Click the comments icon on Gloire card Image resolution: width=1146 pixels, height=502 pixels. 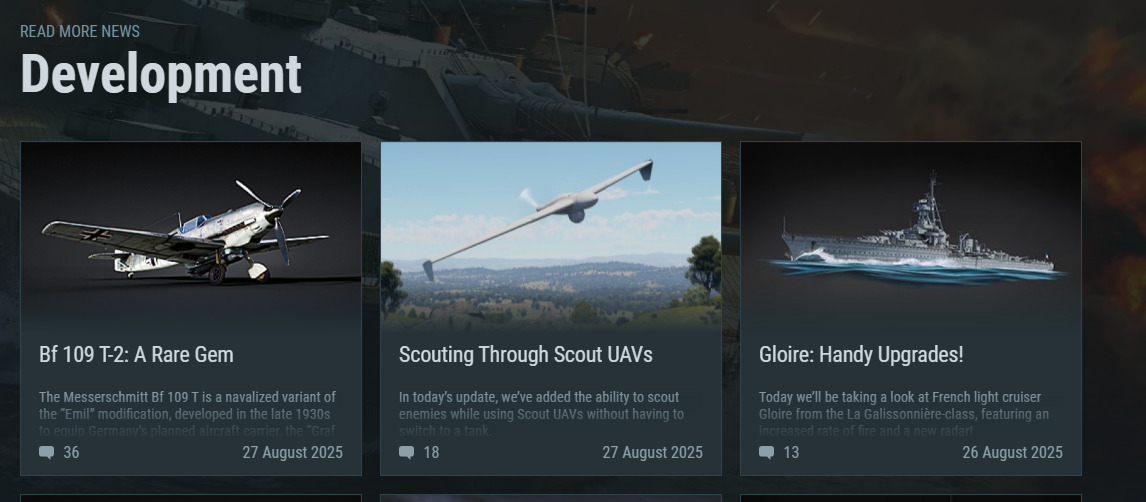click(767, 453)
